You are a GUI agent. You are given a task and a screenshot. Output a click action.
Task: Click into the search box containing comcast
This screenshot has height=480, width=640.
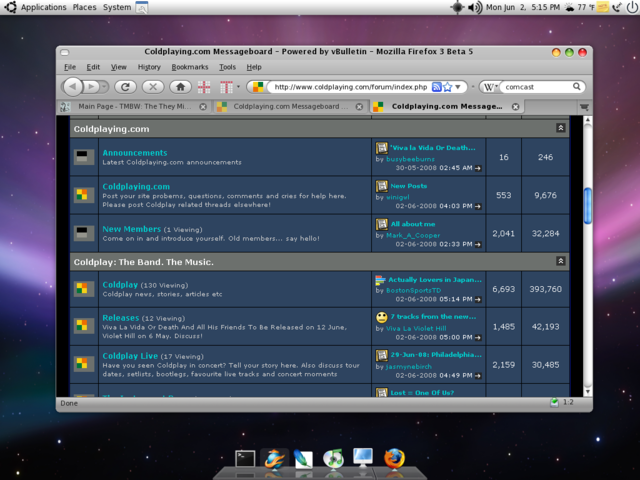(537, 87)
